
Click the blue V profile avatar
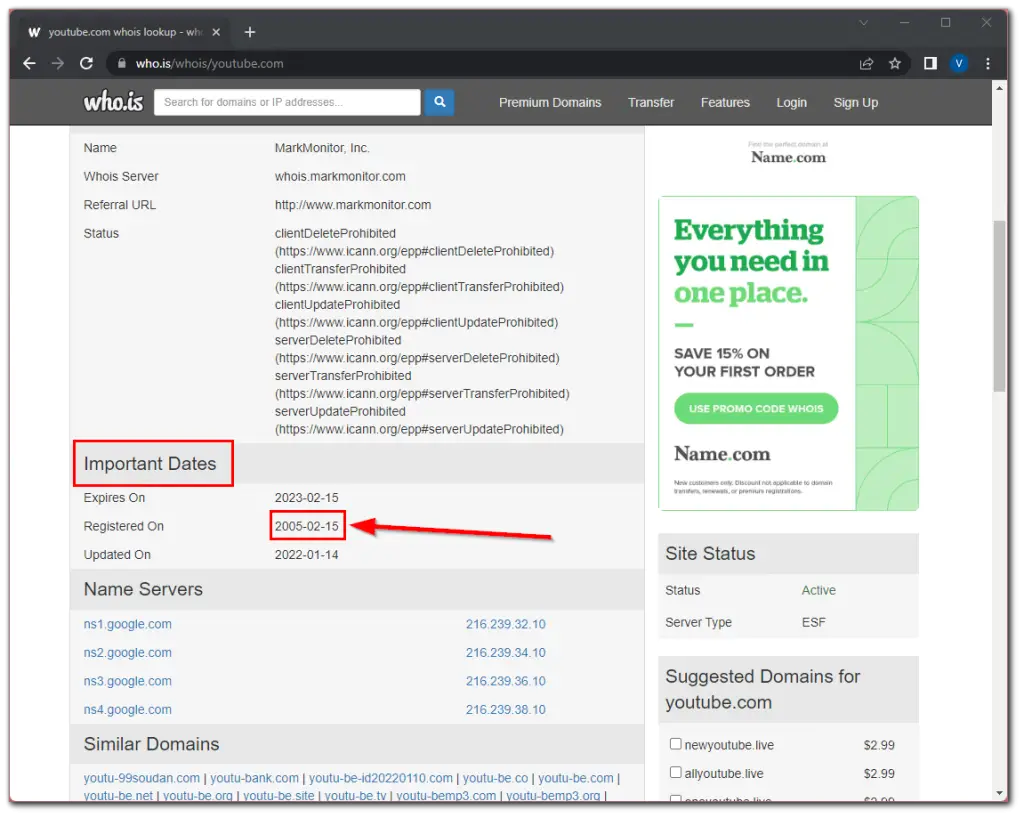coord(959,63)
